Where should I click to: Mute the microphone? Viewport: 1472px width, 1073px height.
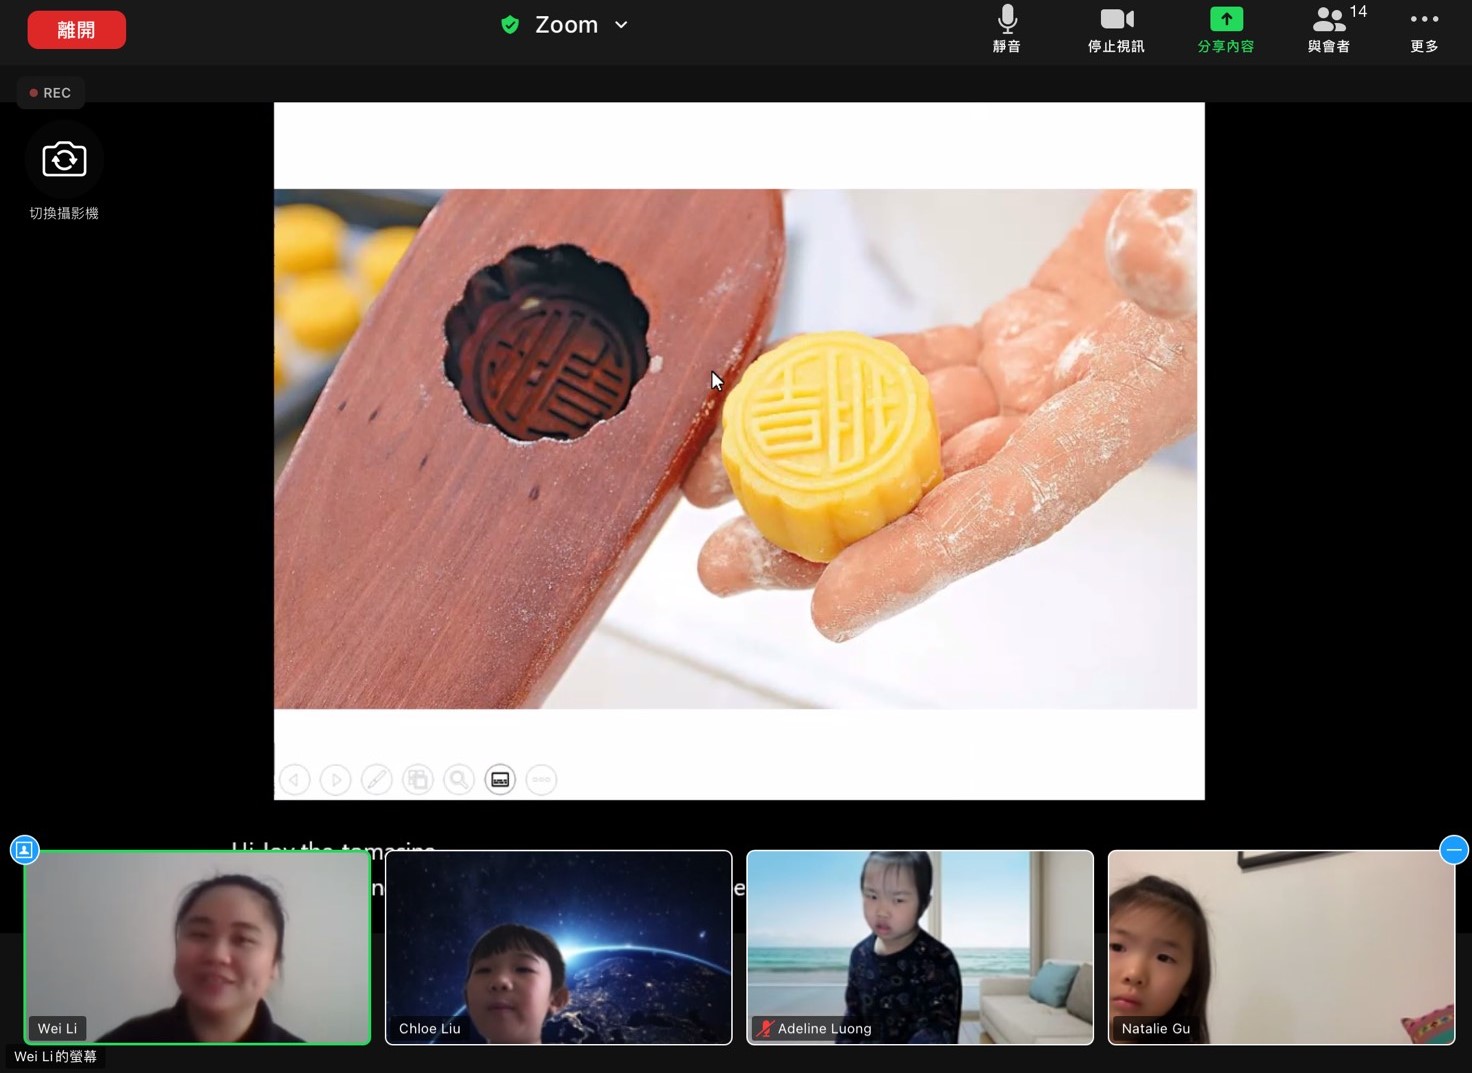pos(1006,28)
